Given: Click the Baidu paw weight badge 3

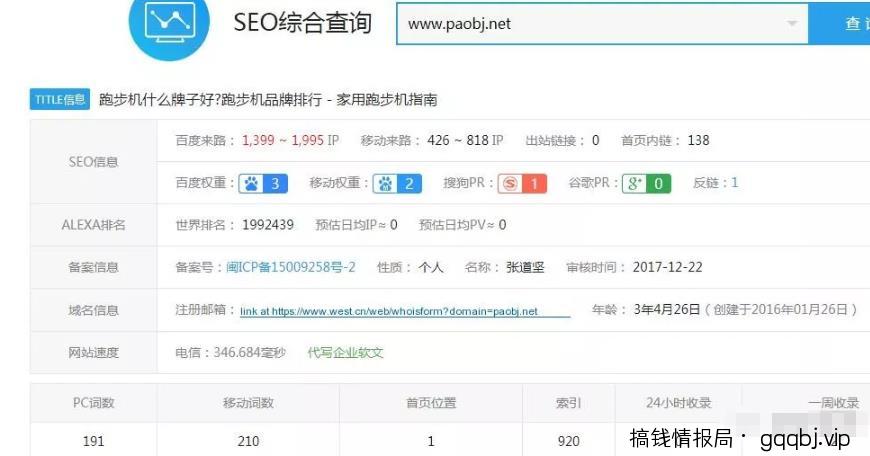Looking at the screenshot, I should 263,184.
